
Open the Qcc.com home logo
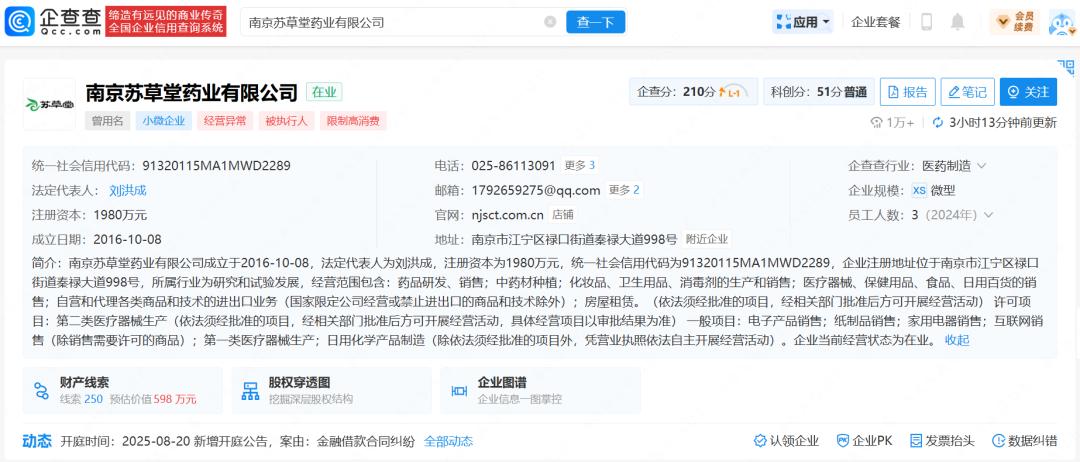tap(53, 21)
